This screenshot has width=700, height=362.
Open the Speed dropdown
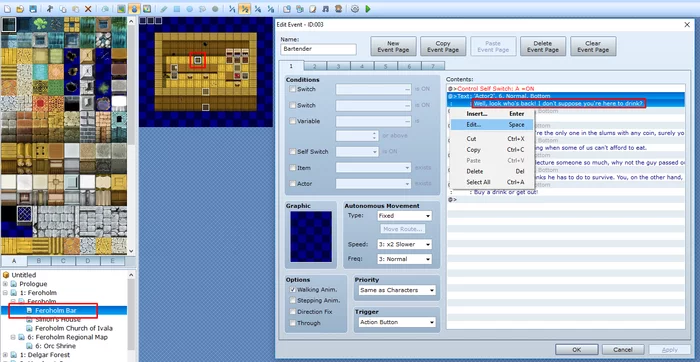404,245
